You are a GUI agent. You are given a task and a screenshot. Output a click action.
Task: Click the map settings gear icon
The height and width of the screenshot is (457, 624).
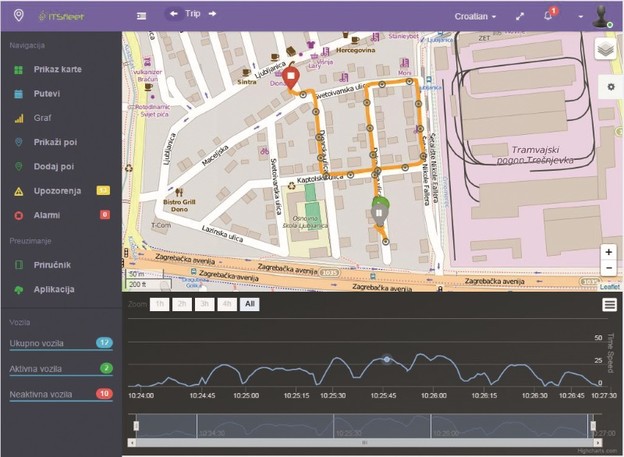[609, 87]
